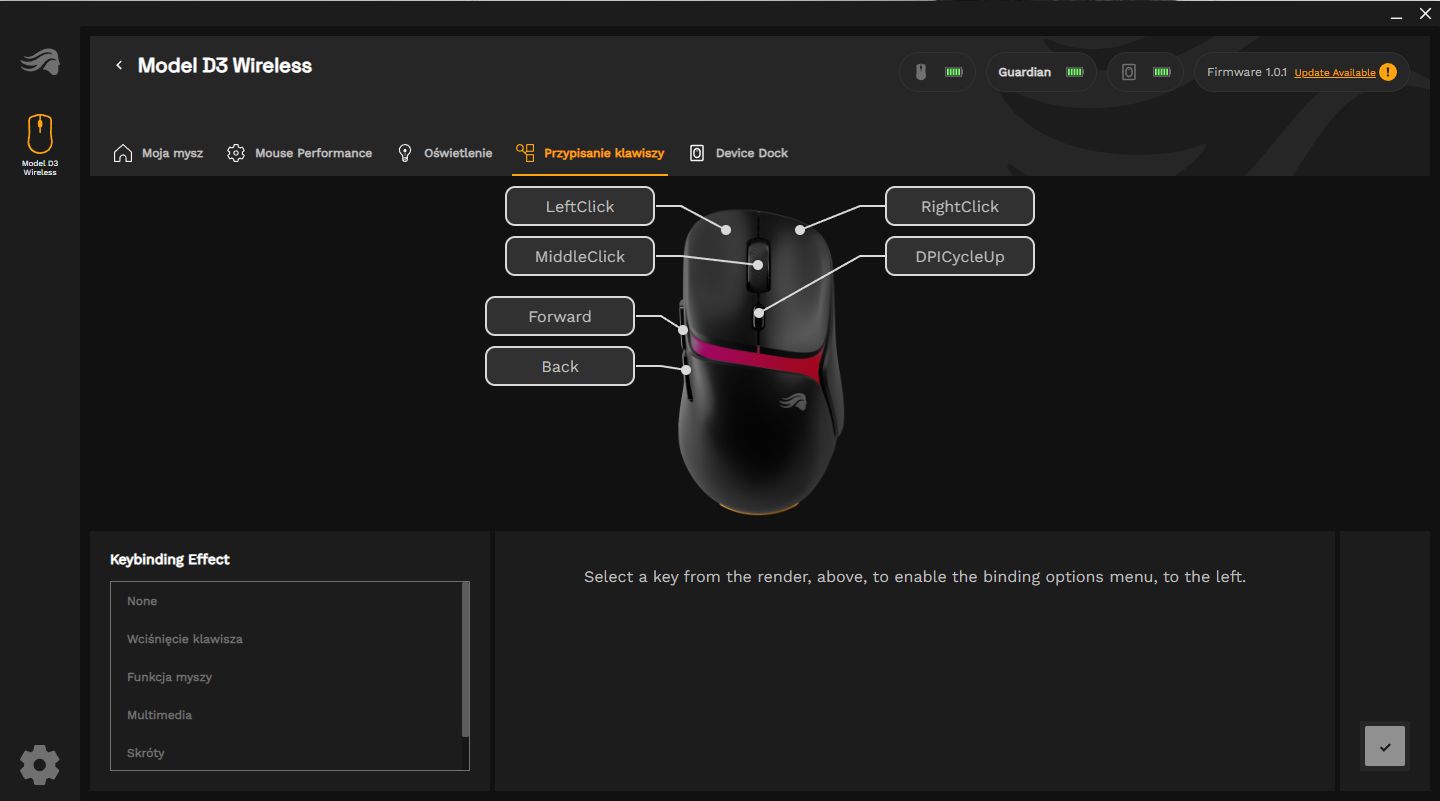
Task: Click the dock battery status indicator
Action: click(1144, 72)
